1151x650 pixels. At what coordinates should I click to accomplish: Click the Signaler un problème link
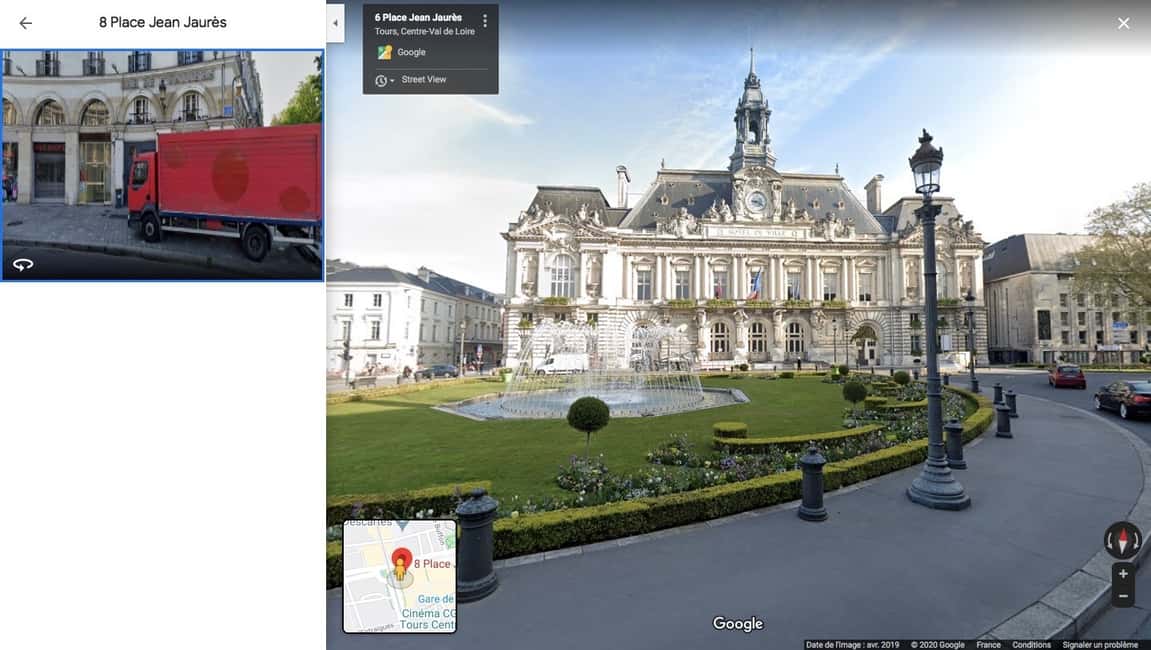1100,645
